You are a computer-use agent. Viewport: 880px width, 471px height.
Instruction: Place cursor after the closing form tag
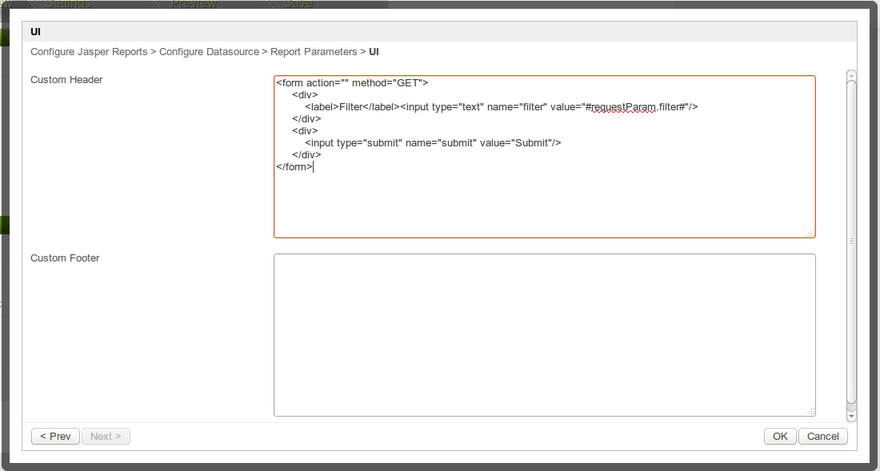(x=314, y=167)
